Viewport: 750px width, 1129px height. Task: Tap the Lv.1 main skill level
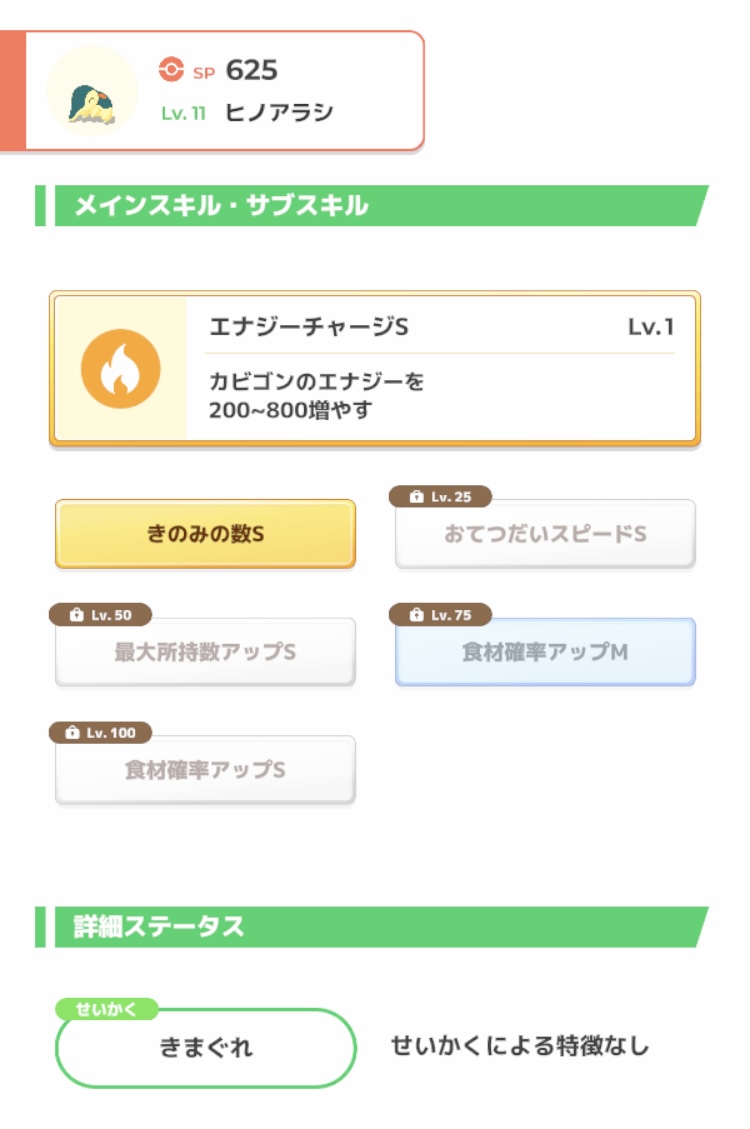[x=651, y=327]
